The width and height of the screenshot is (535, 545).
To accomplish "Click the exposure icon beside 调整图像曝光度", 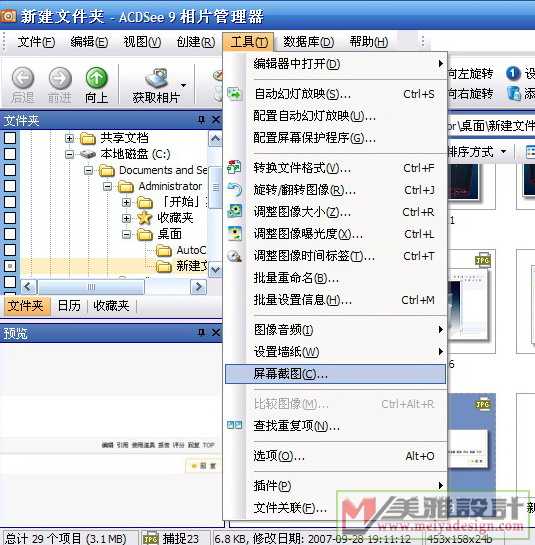I will tap(234, 234).
